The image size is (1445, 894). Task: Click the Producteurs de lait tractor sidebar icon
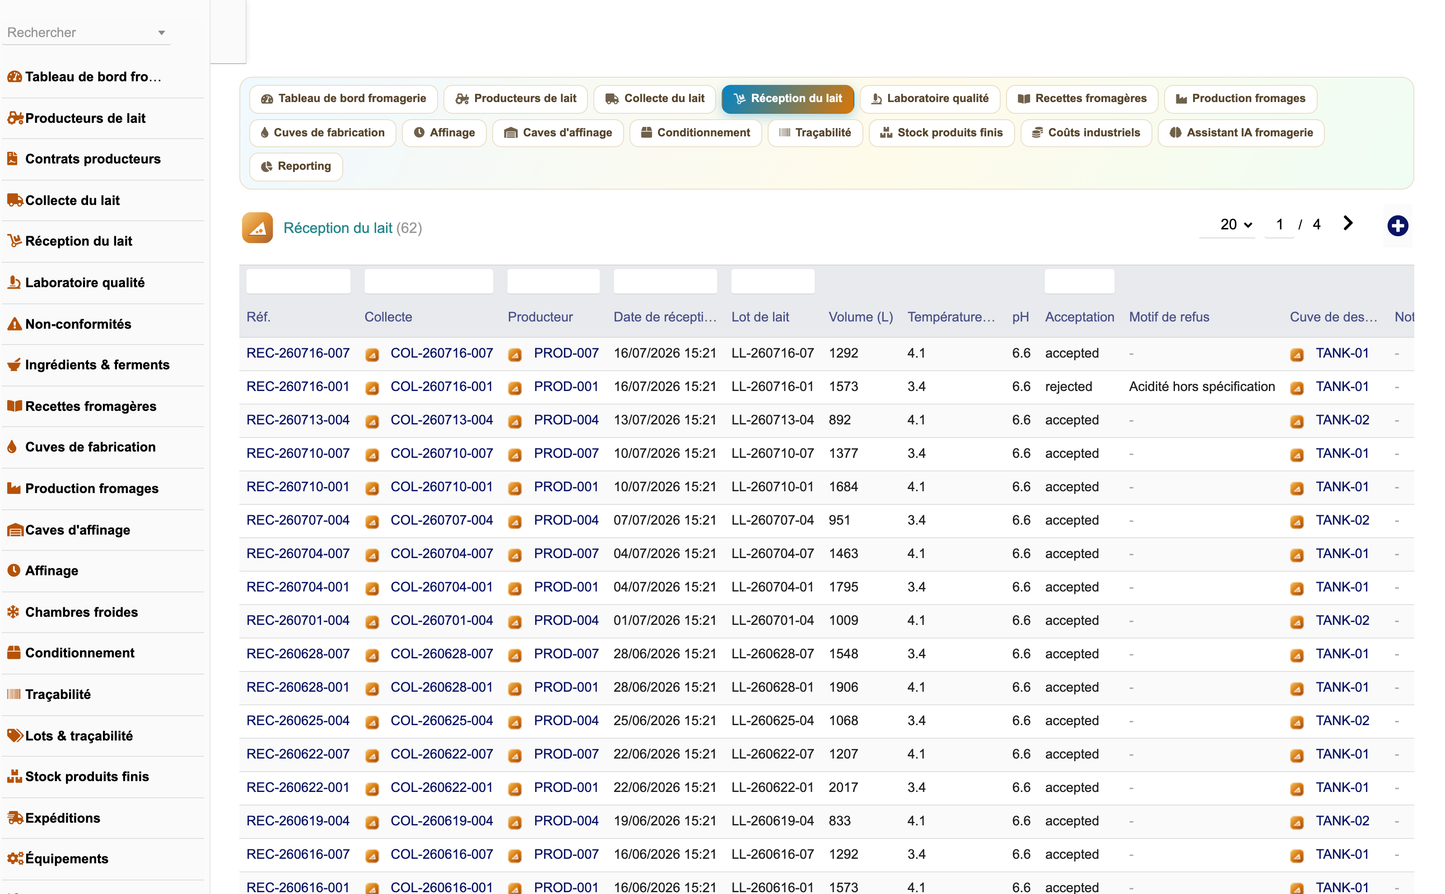point(14,118)
